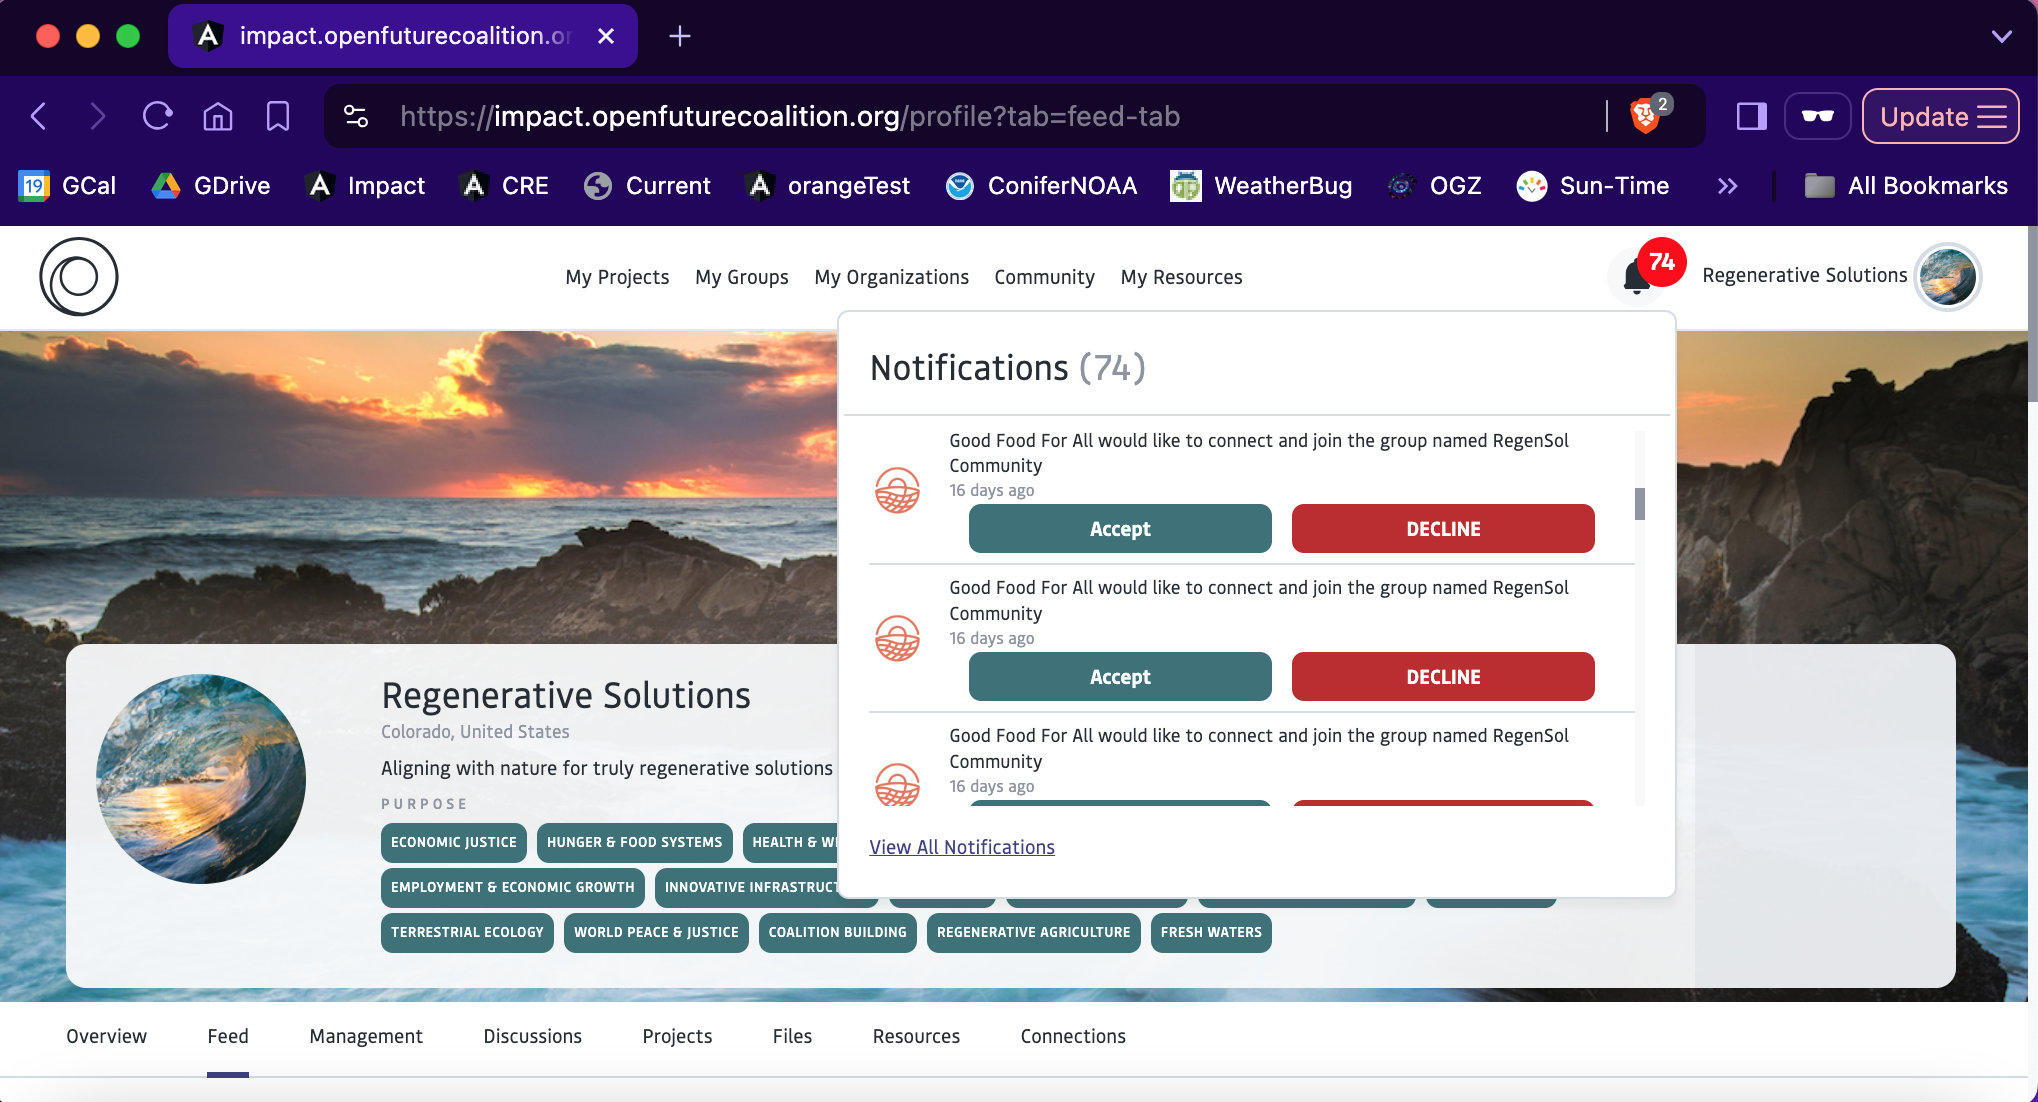This screenshot has width=2038, height=1102.
Task: Bookmark this page with bookmark icon
Action: 277,116
